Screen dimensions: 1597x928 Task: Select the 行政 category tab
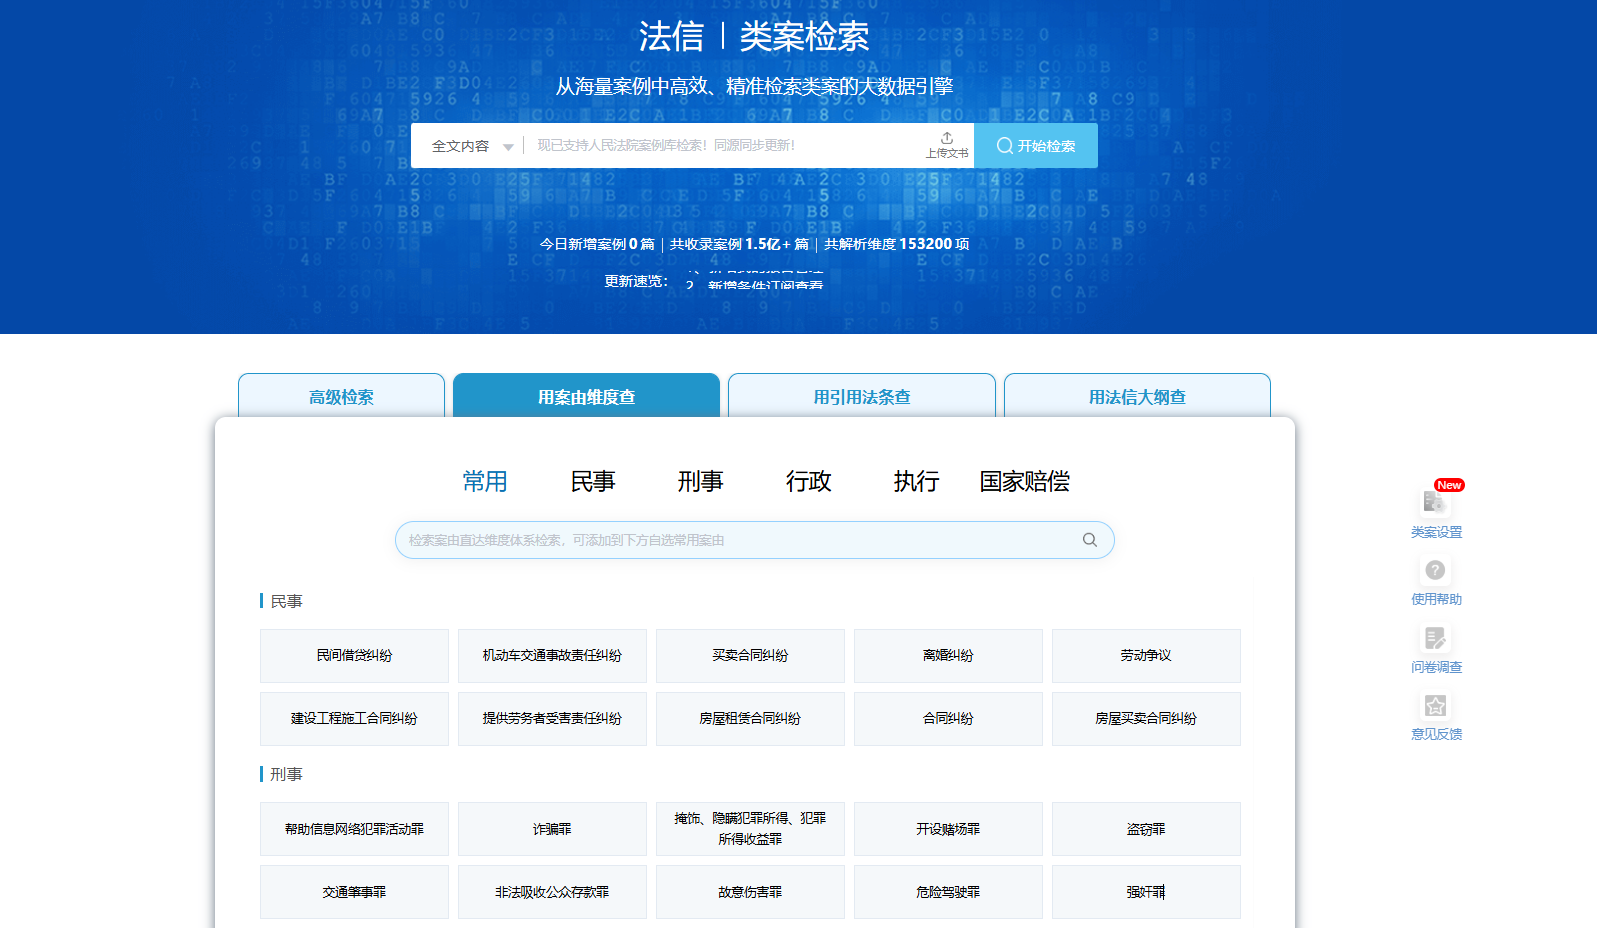tap(809, 482)
